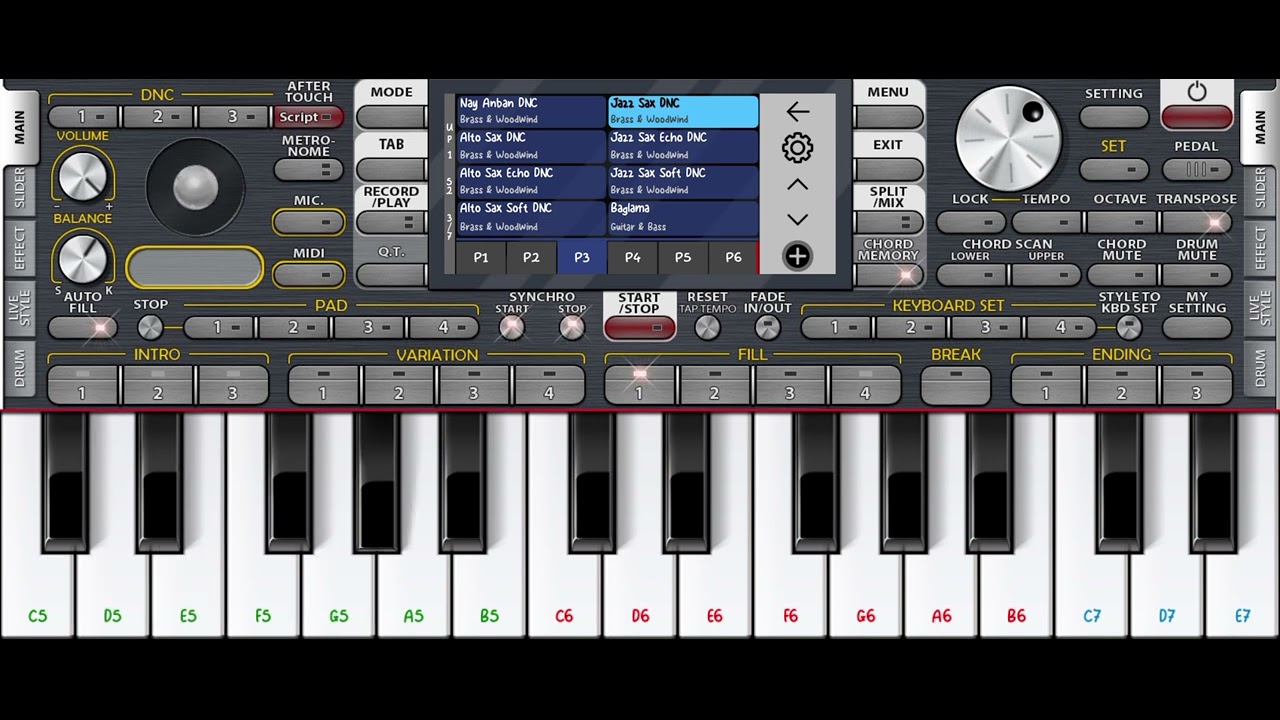Toggle DNC button 2

[158, 117]
